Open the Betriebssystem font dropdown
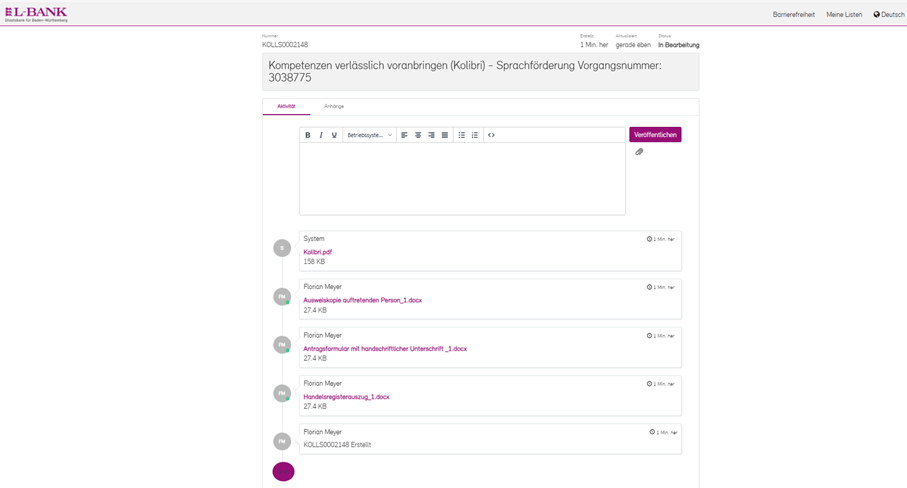 (369, 135)
